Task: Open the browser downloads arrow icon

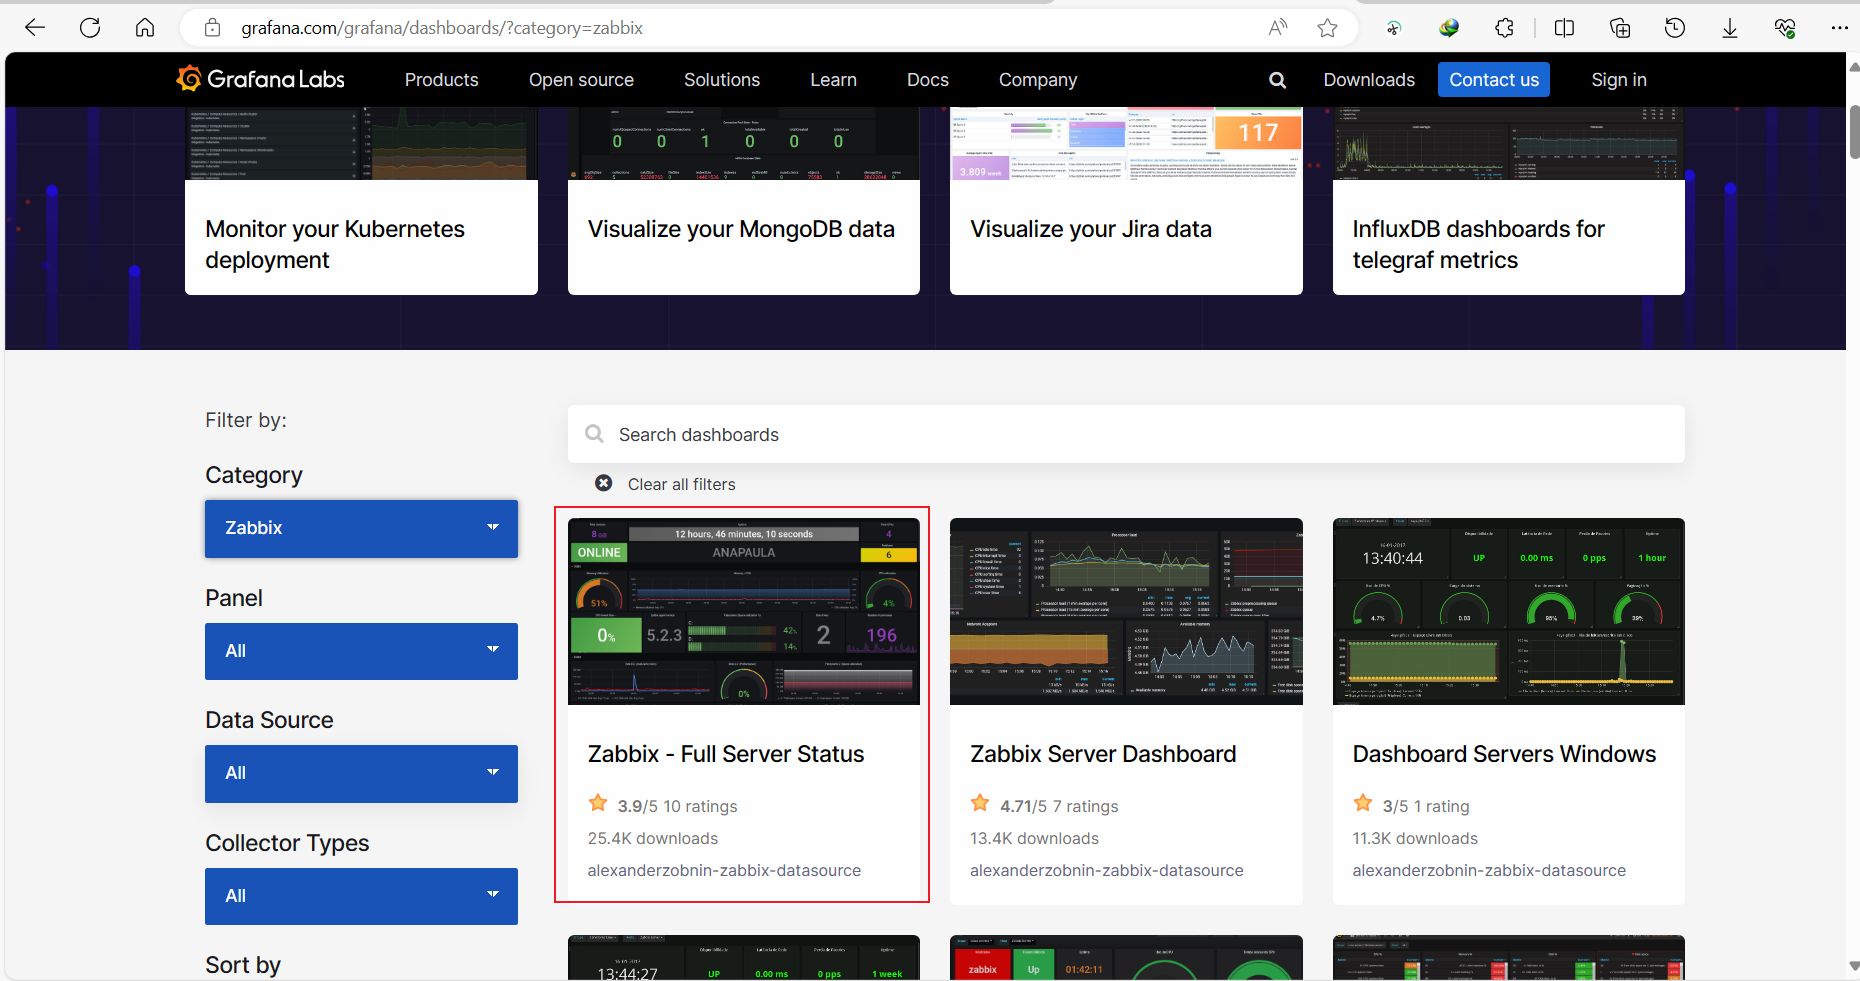Action: coord(1730,28)
